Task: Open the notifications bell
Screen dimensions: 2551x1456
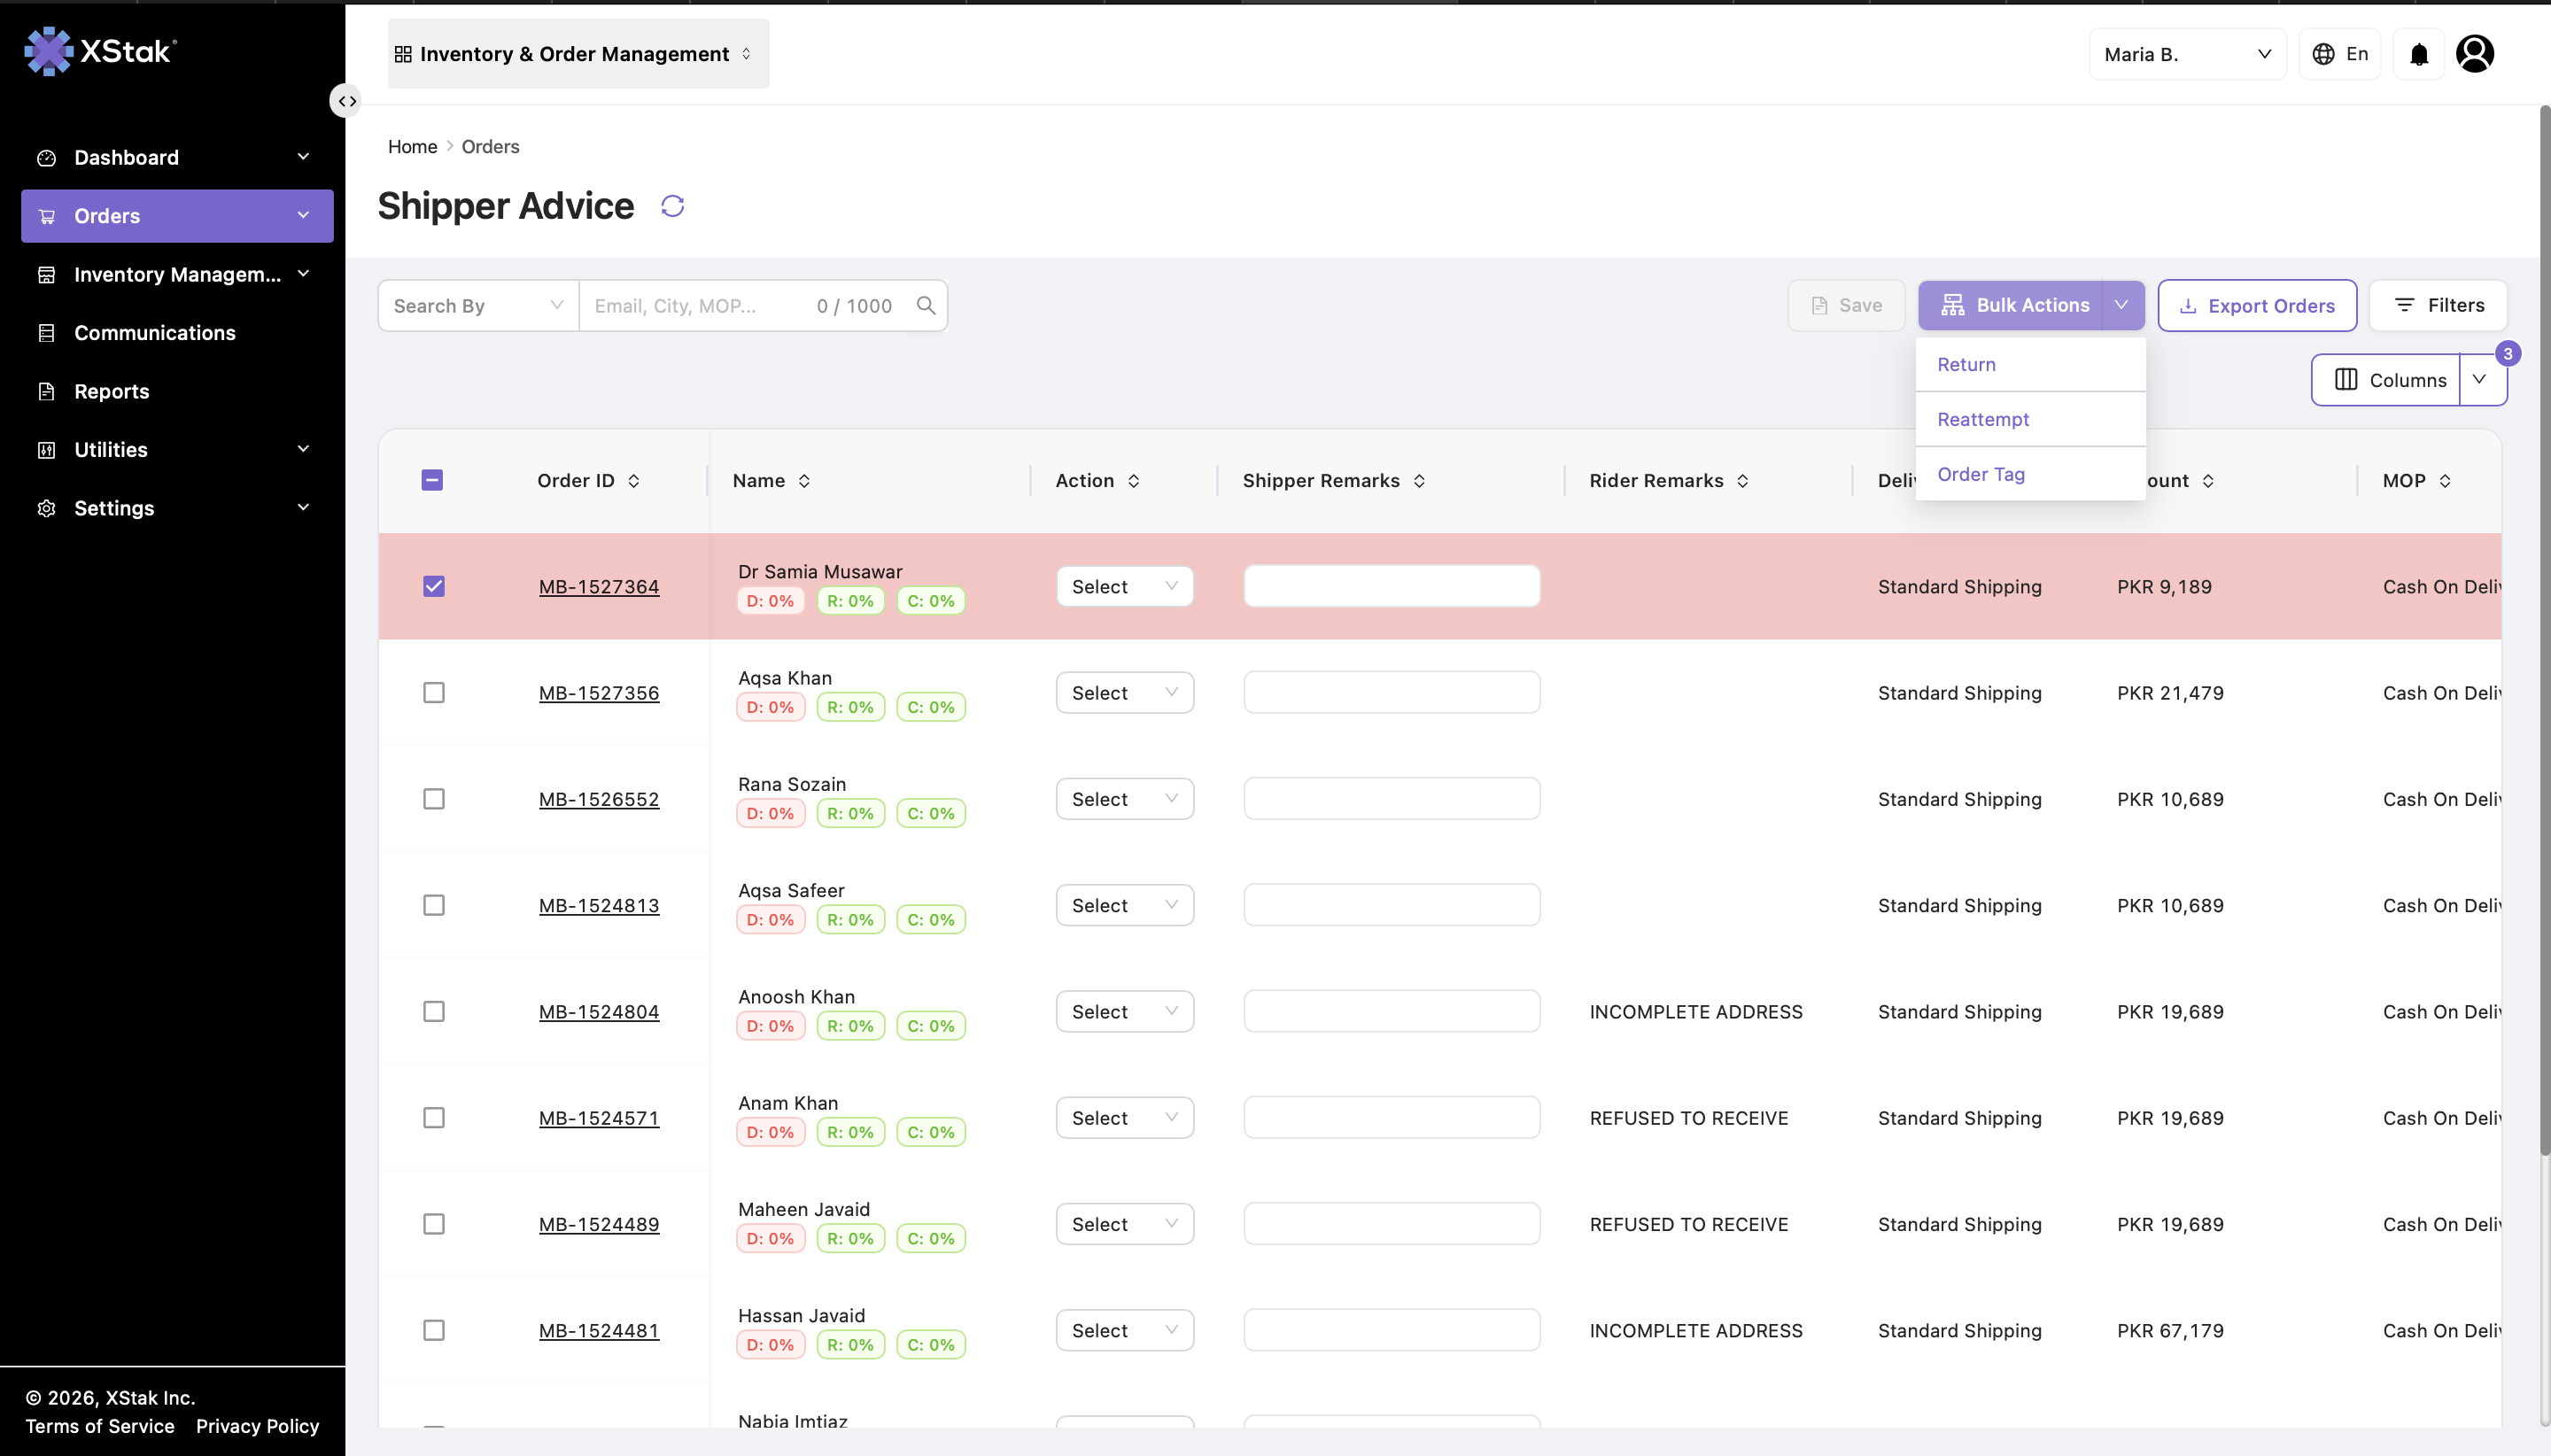Action: pyautogui.click(x=2418, y=54)
